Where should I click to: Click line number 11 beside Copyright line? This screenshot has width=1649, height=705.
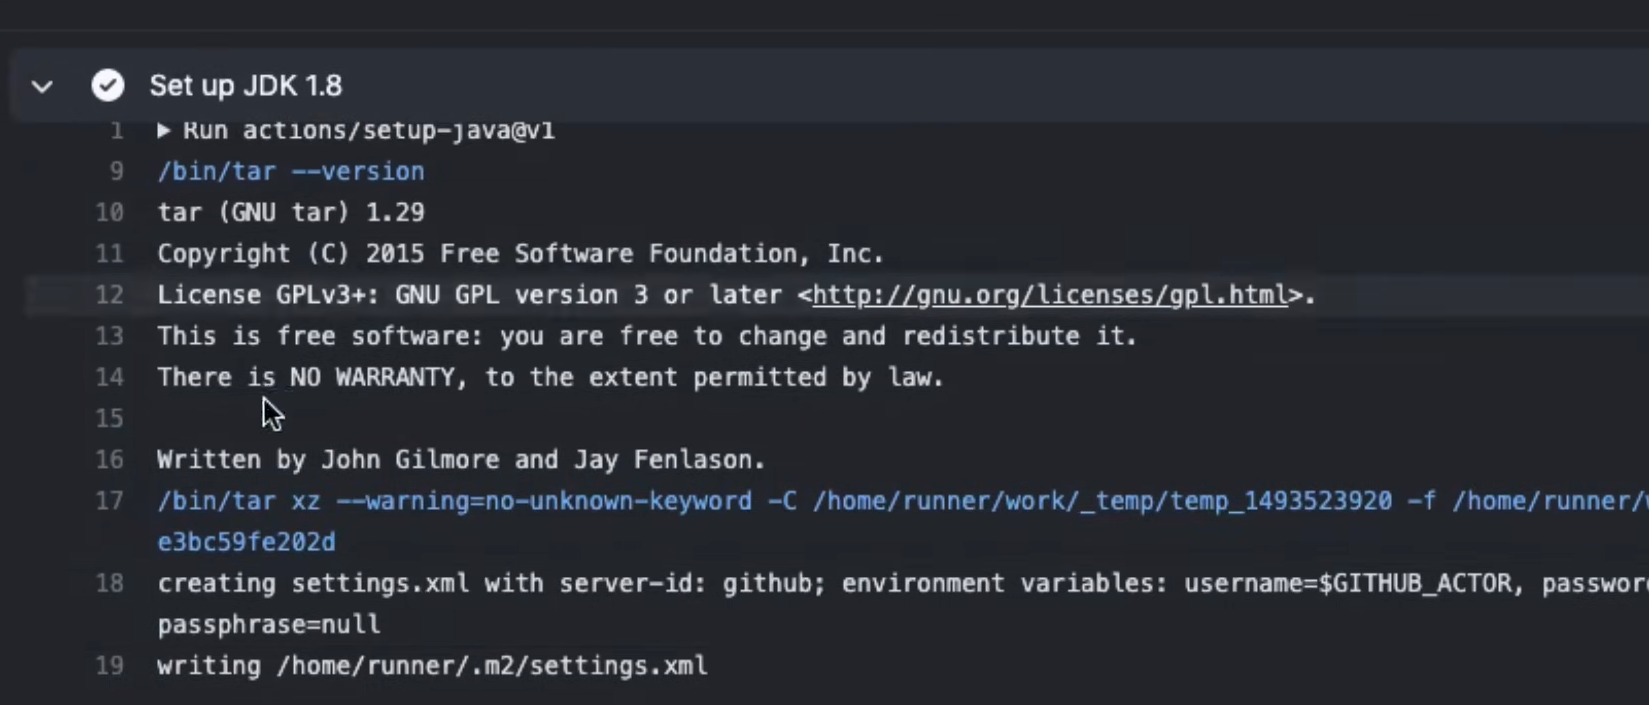point(110,254)
